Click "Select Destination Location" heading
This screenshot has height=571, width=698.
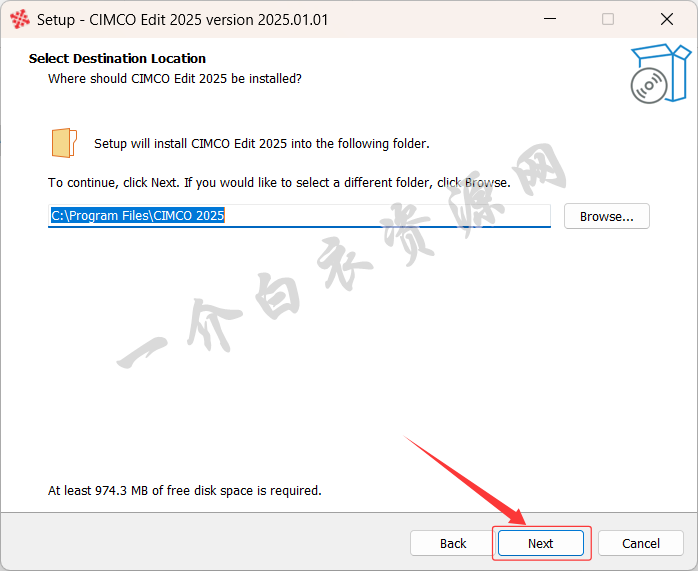click(117, 58)
